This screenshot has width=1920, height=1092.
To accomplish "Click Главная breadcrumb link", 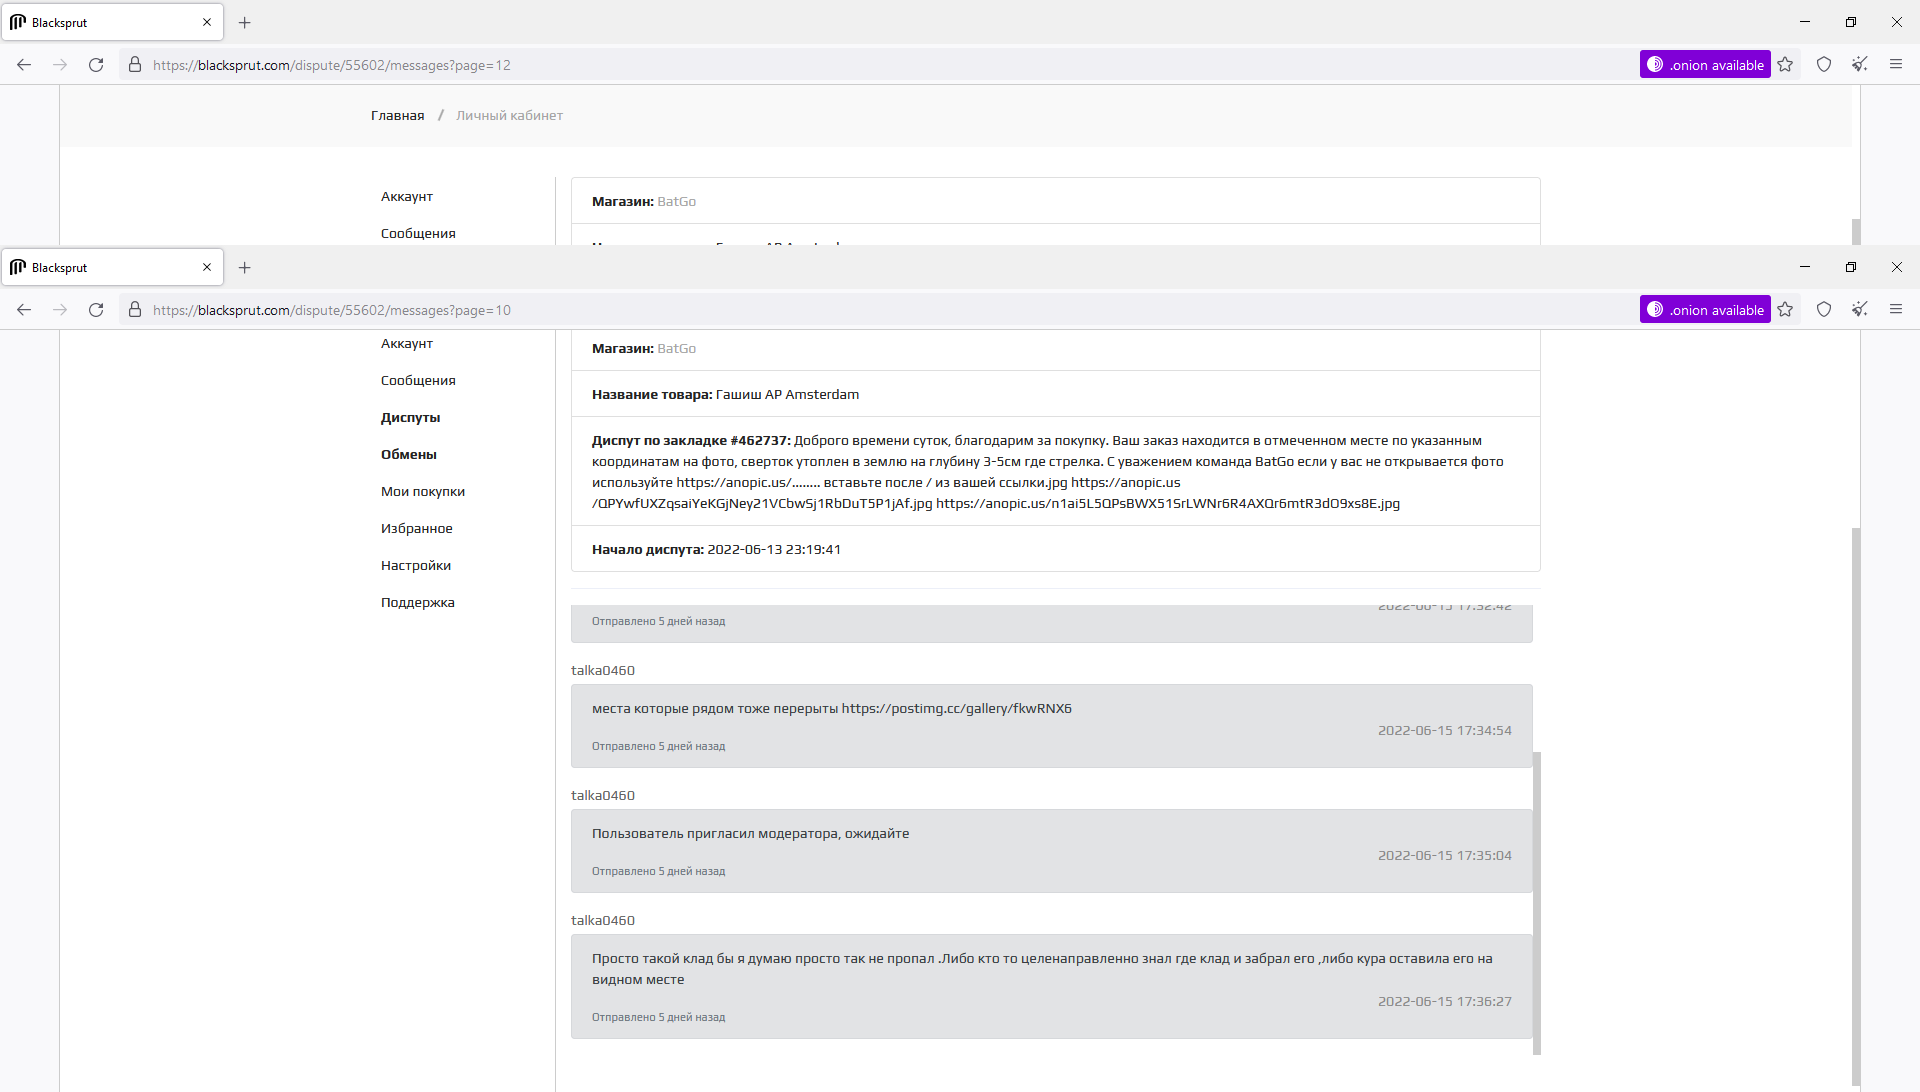I will [397, 115].
